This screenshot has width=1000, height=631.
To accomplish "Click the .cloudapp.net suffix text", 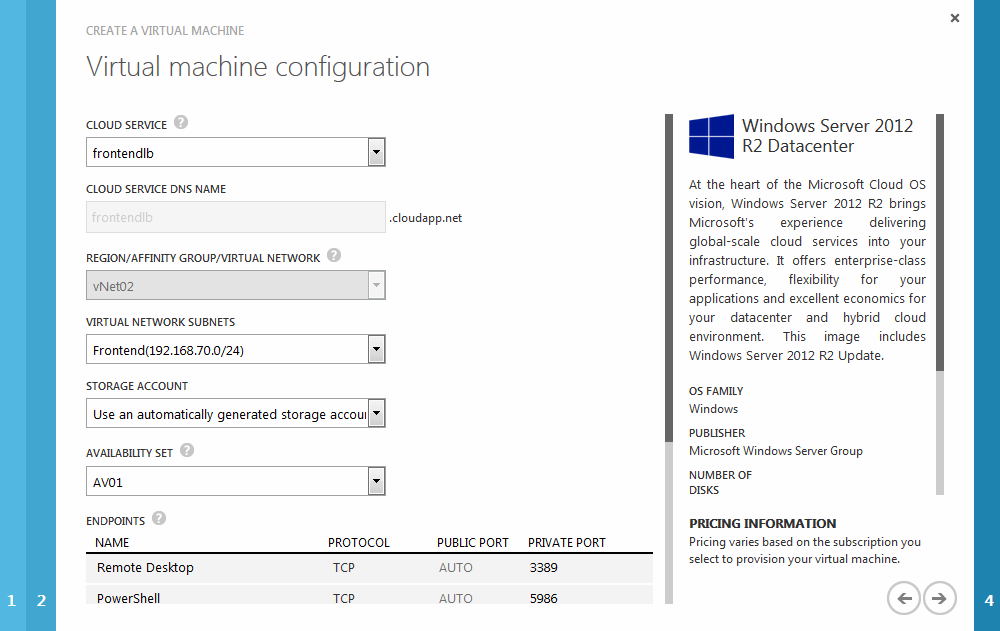I will tap(425, 218).
